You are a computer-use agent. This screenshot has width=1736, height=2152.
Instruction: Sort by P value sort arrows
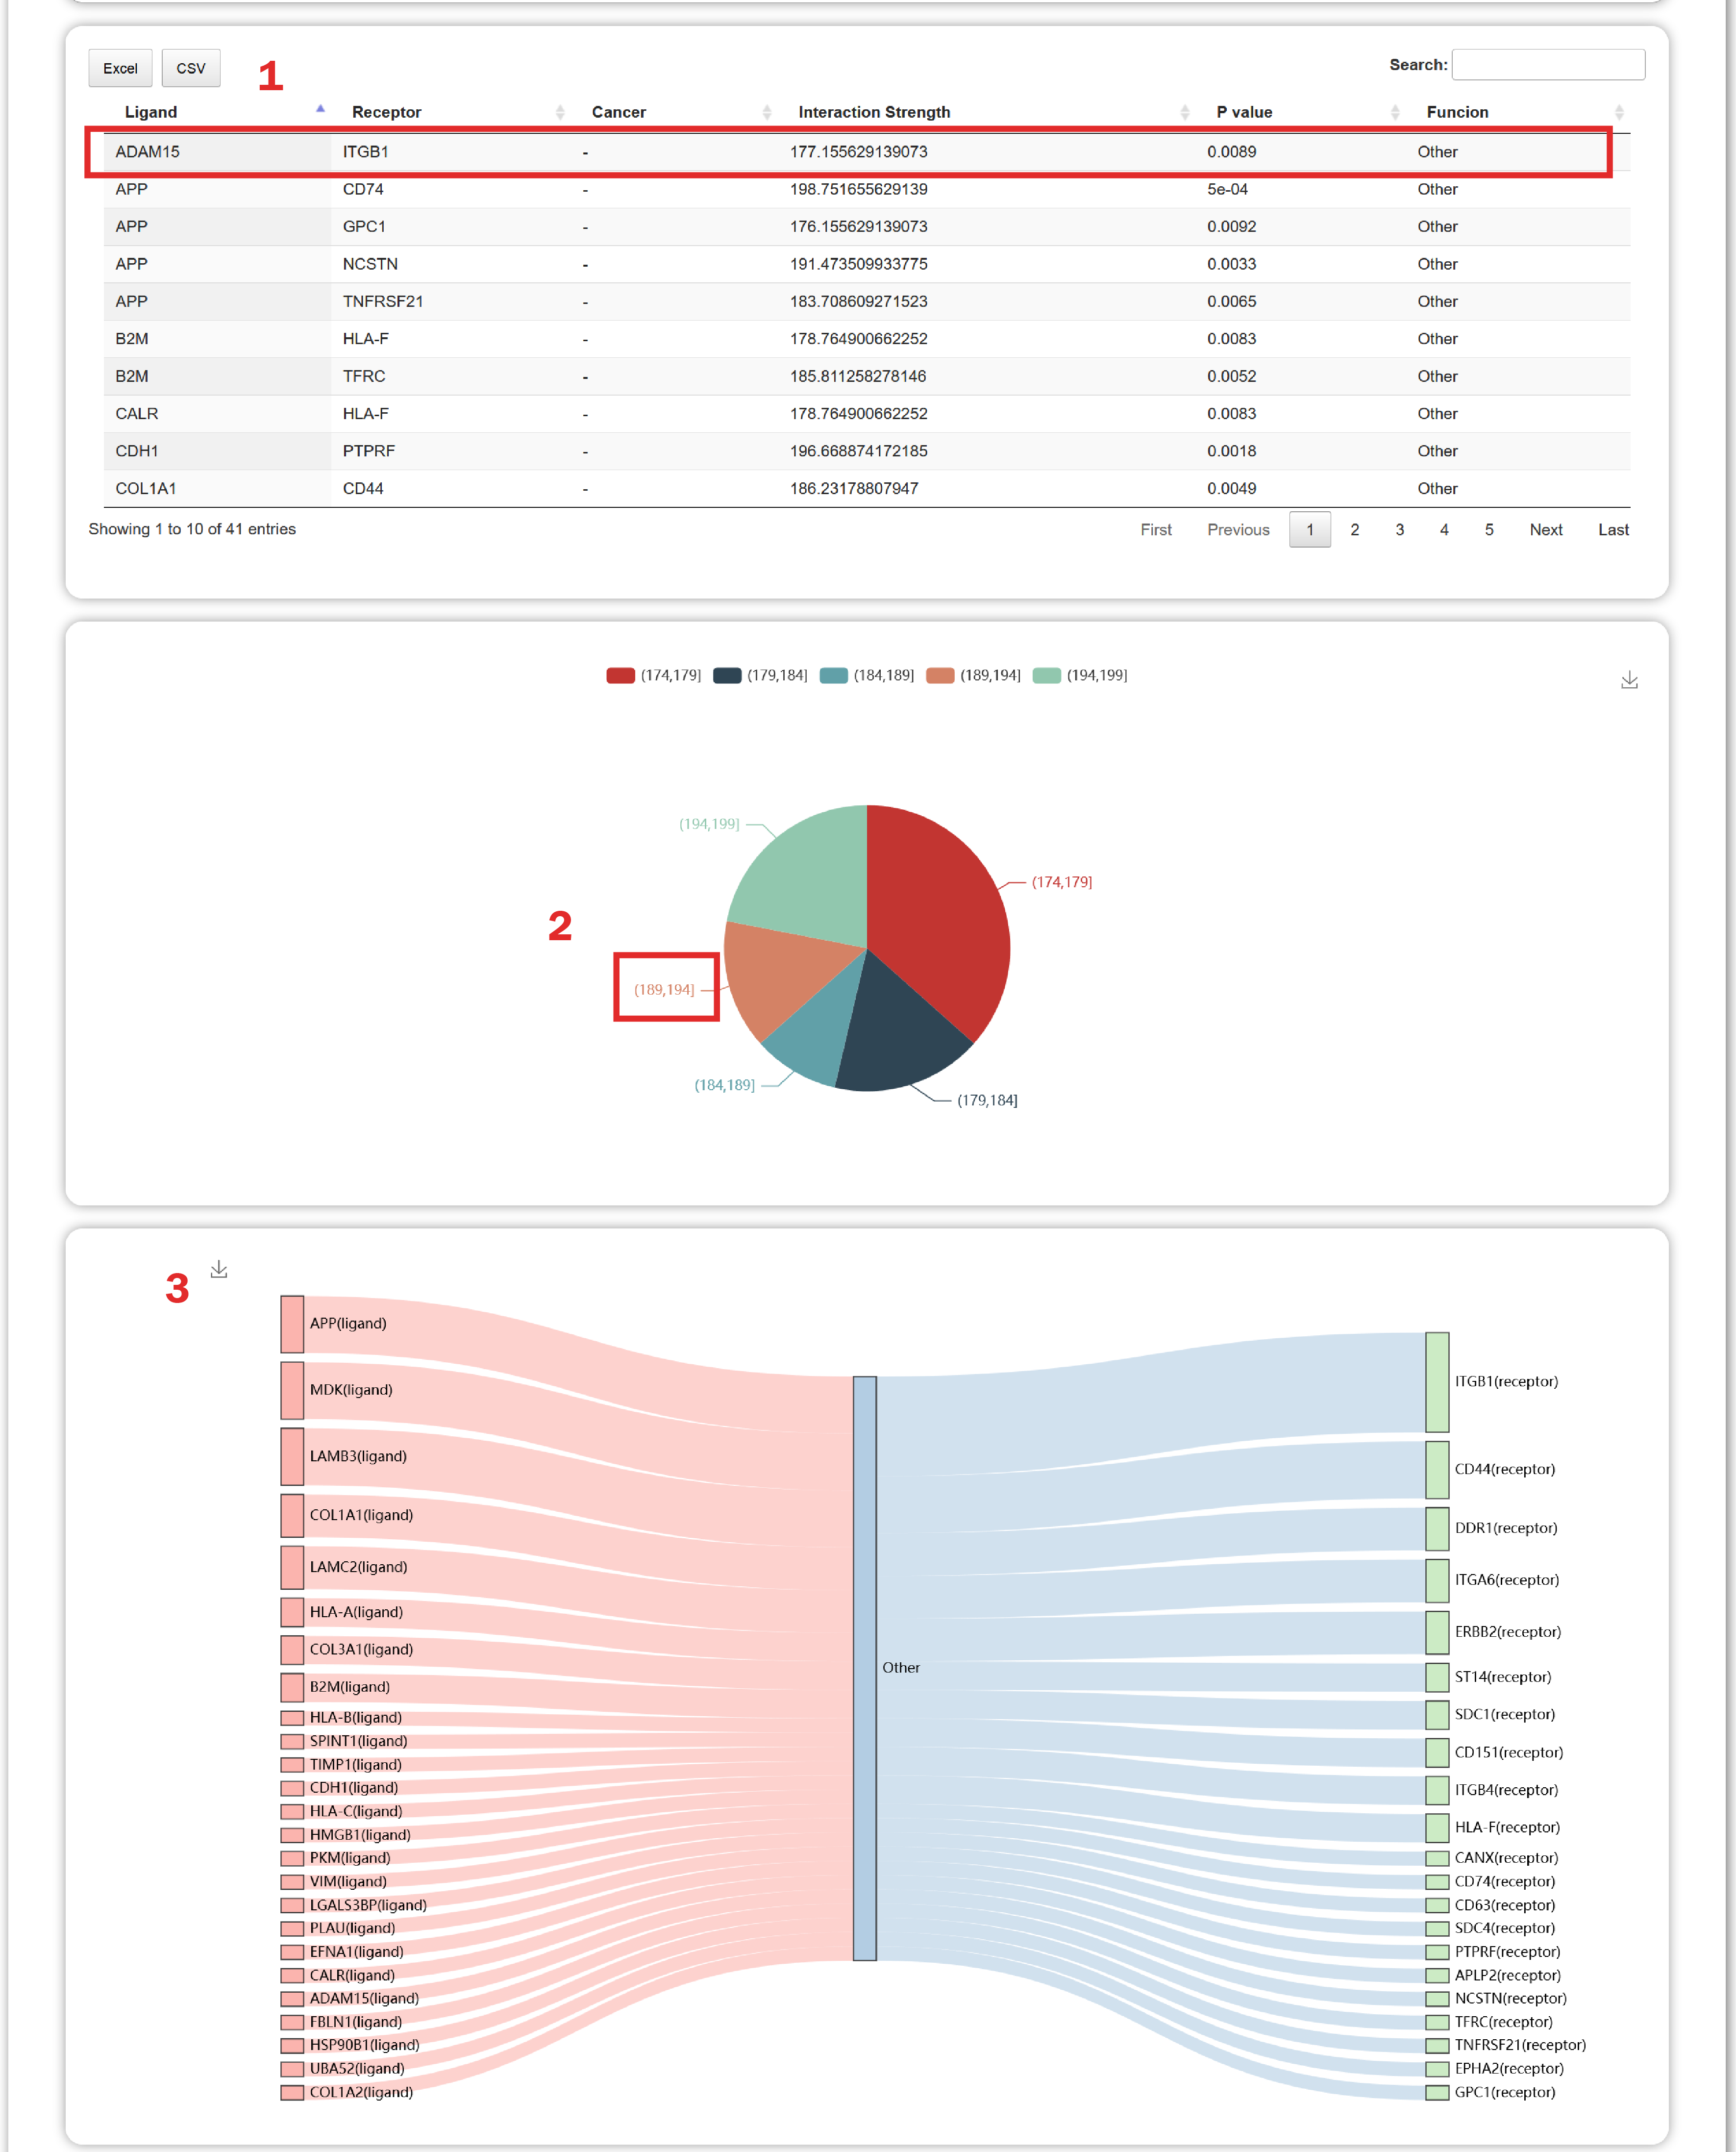click(1395, 112)
